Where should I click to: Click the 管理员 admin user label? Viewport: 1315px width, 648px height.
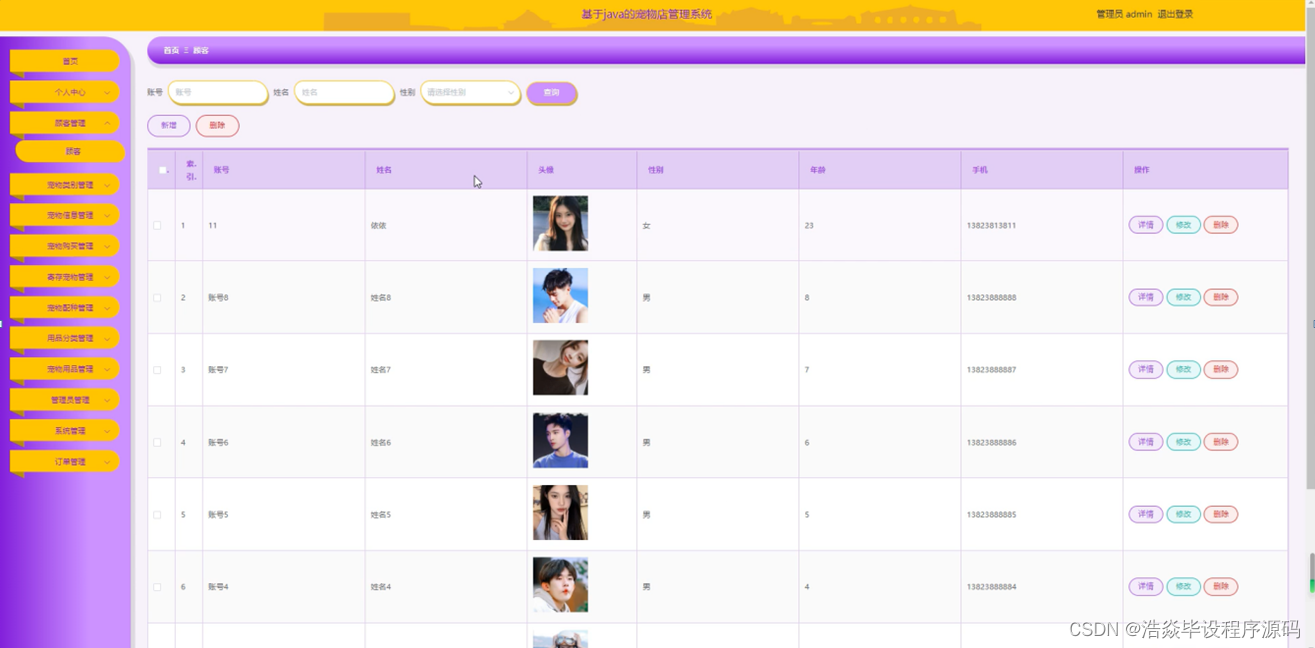[1124, 14]
